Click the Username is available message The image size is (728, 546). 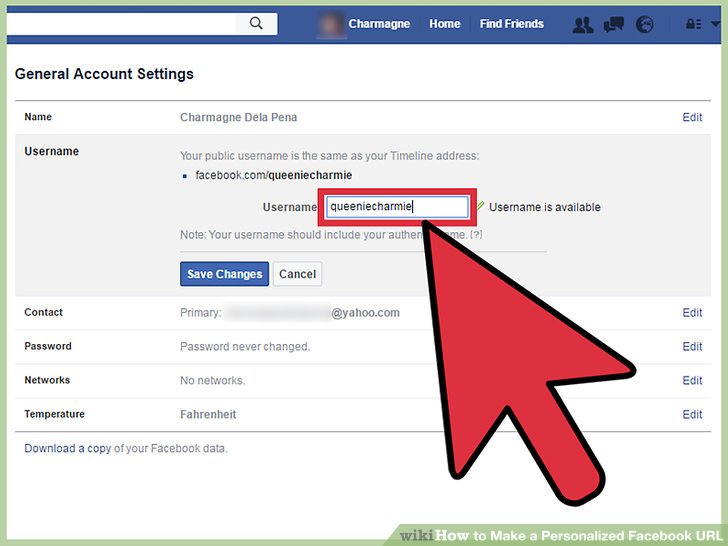[545, 207]
